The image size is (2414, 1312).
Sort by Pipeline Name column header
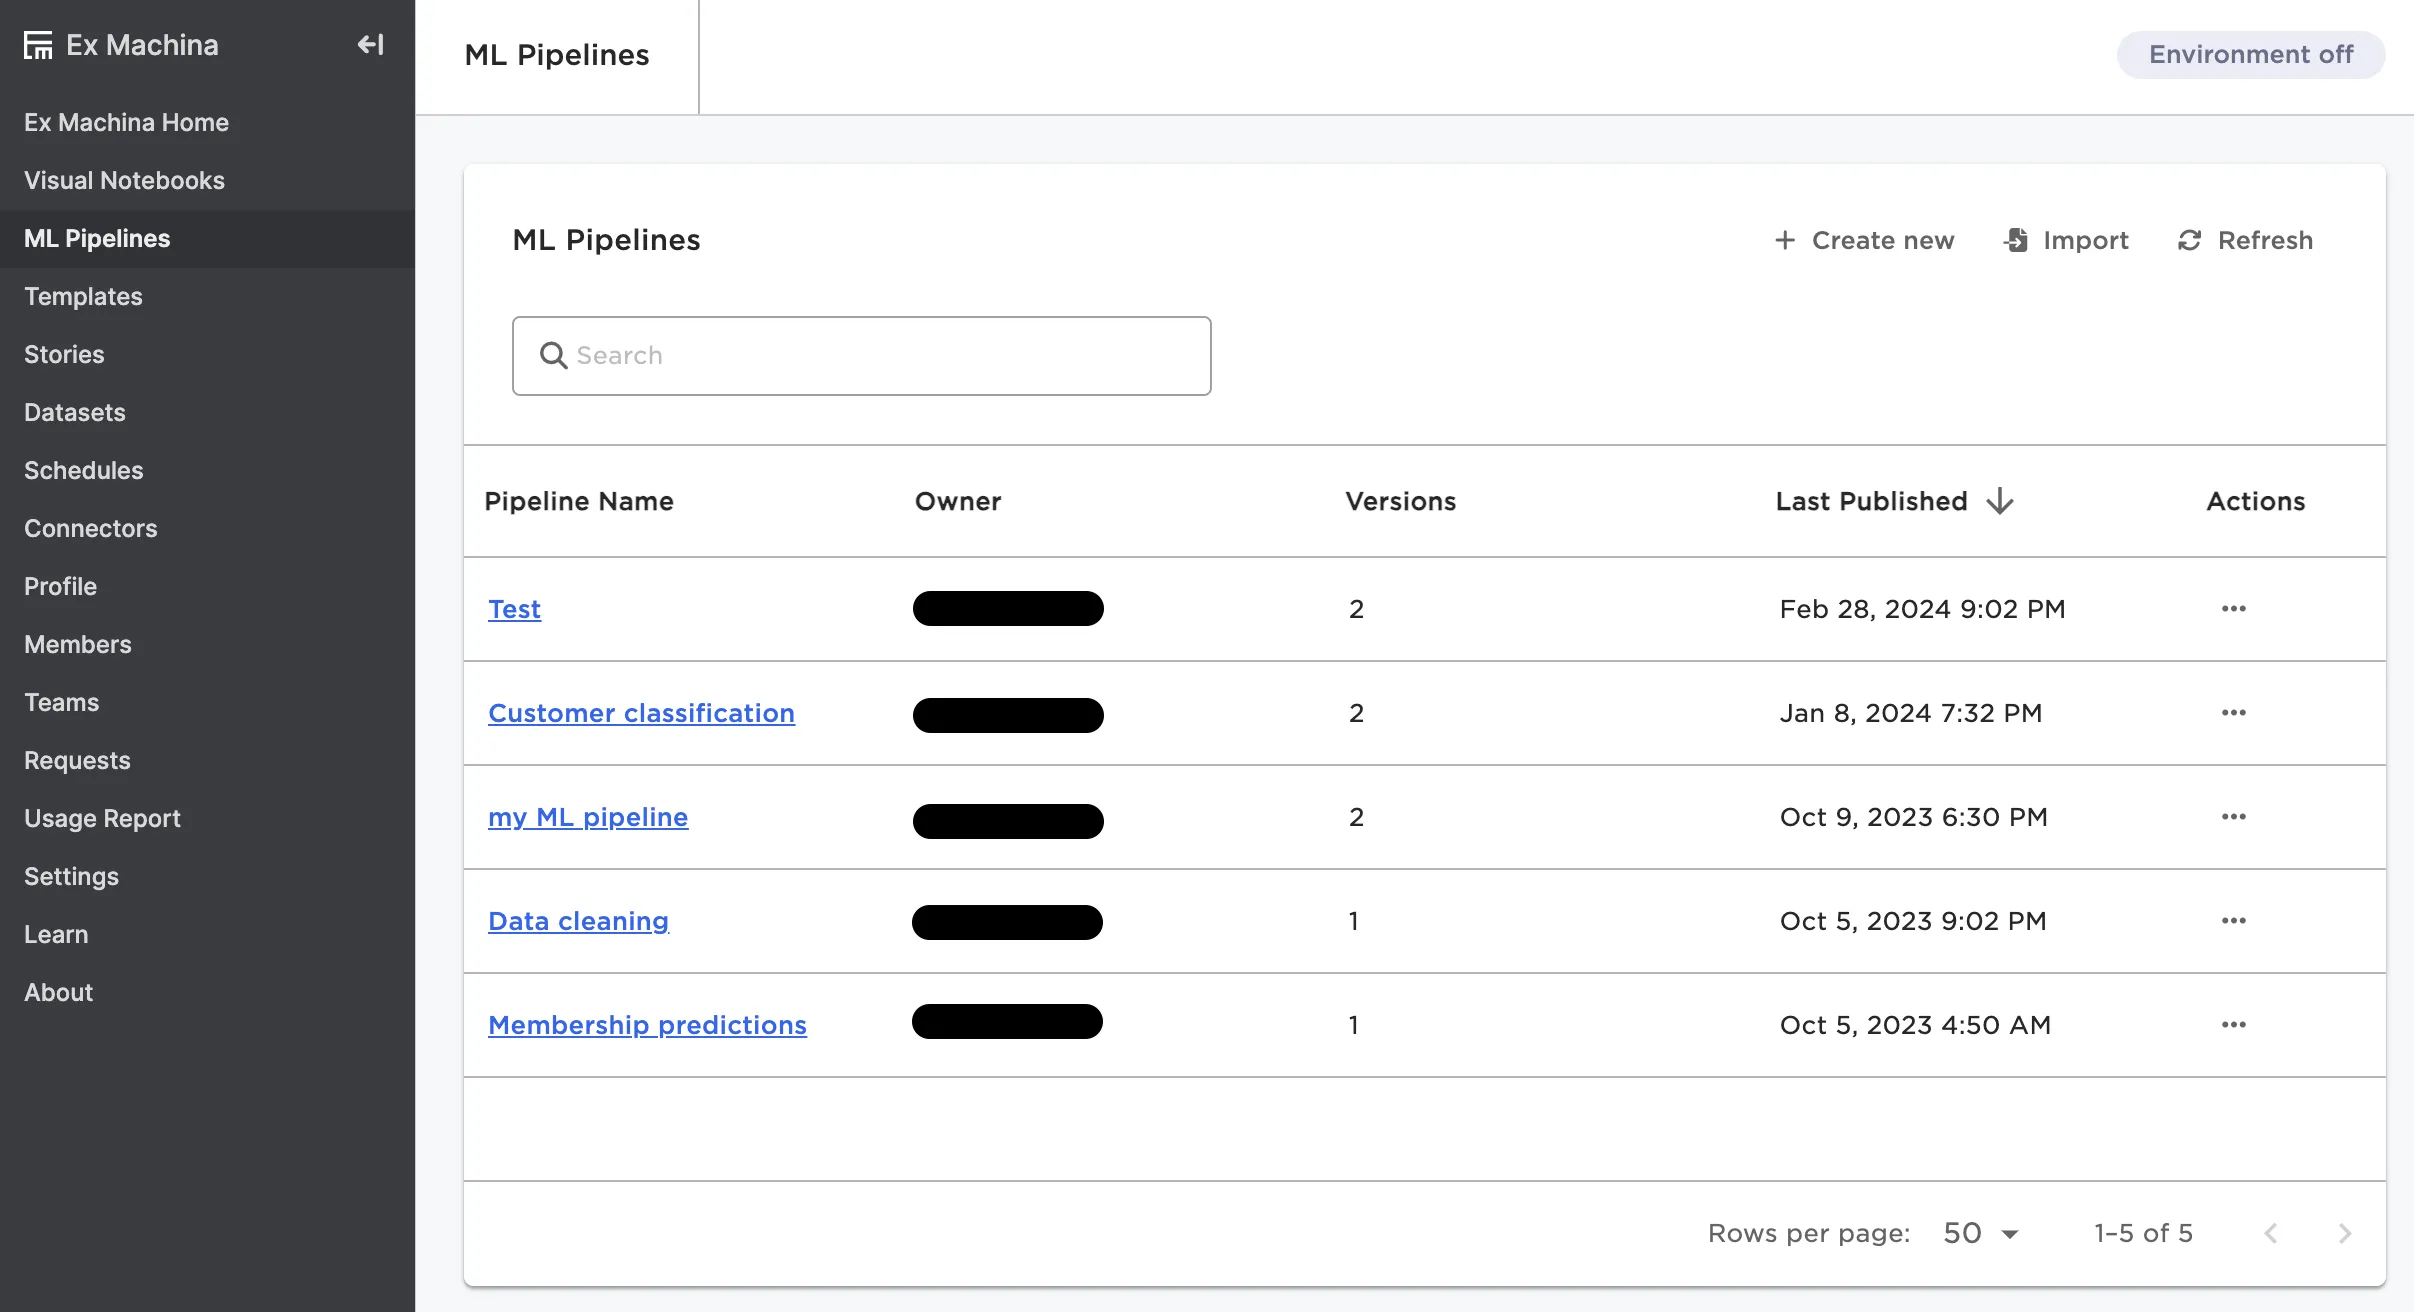[x=579, y=501]
